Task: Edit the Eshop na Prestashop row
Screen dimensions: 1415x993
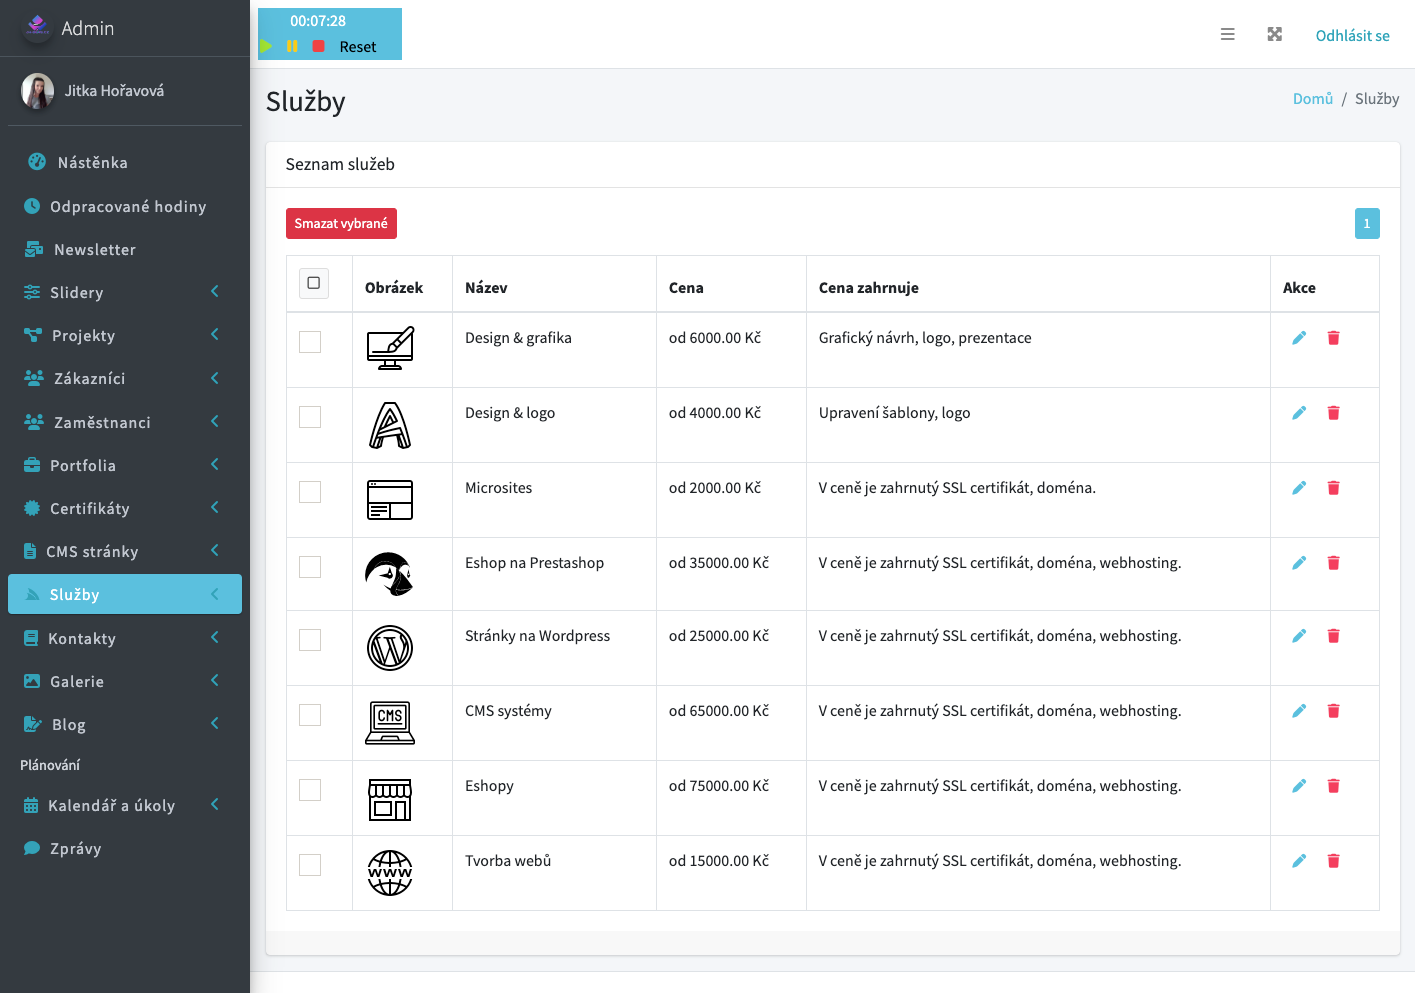Action: coord(1299,563)
